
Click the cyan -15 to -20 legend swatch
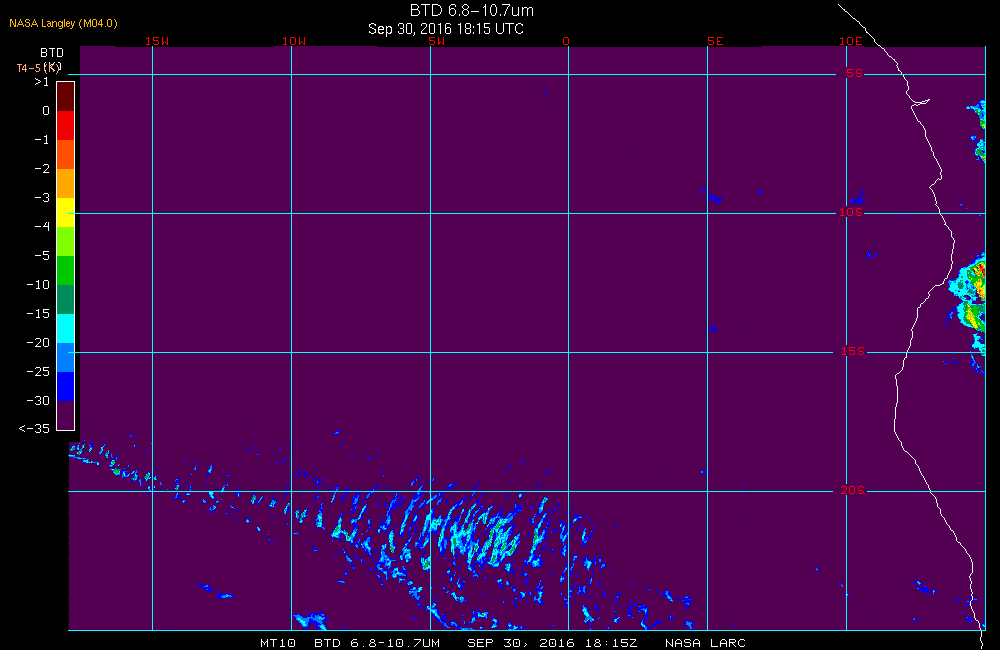(66, 329)
